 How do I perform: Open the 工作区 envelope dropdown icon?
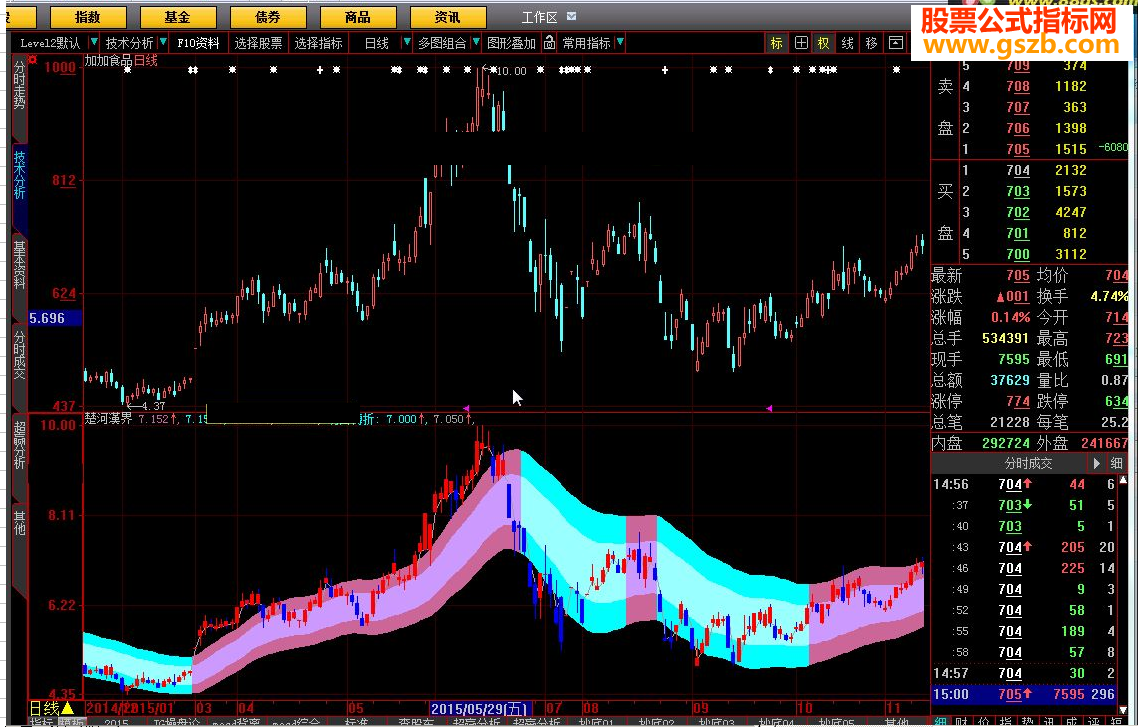pyautogui.click(x=571, y=16)
